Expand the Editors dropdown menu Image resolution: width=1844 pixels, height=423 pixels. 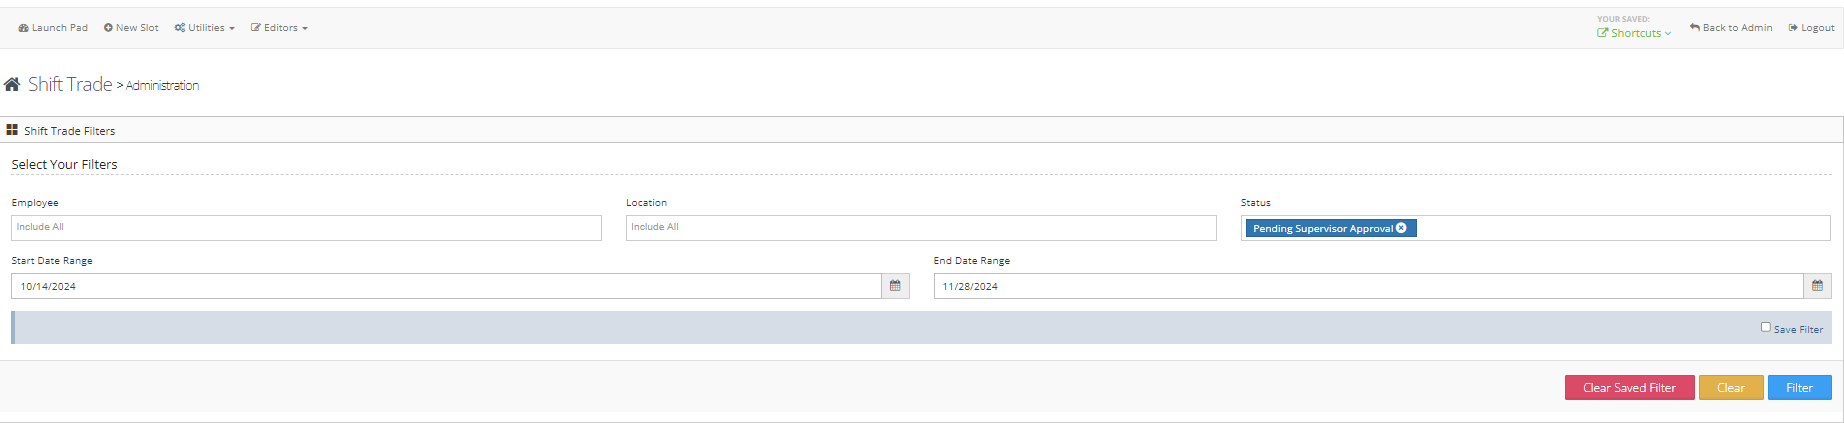(279, 28)
